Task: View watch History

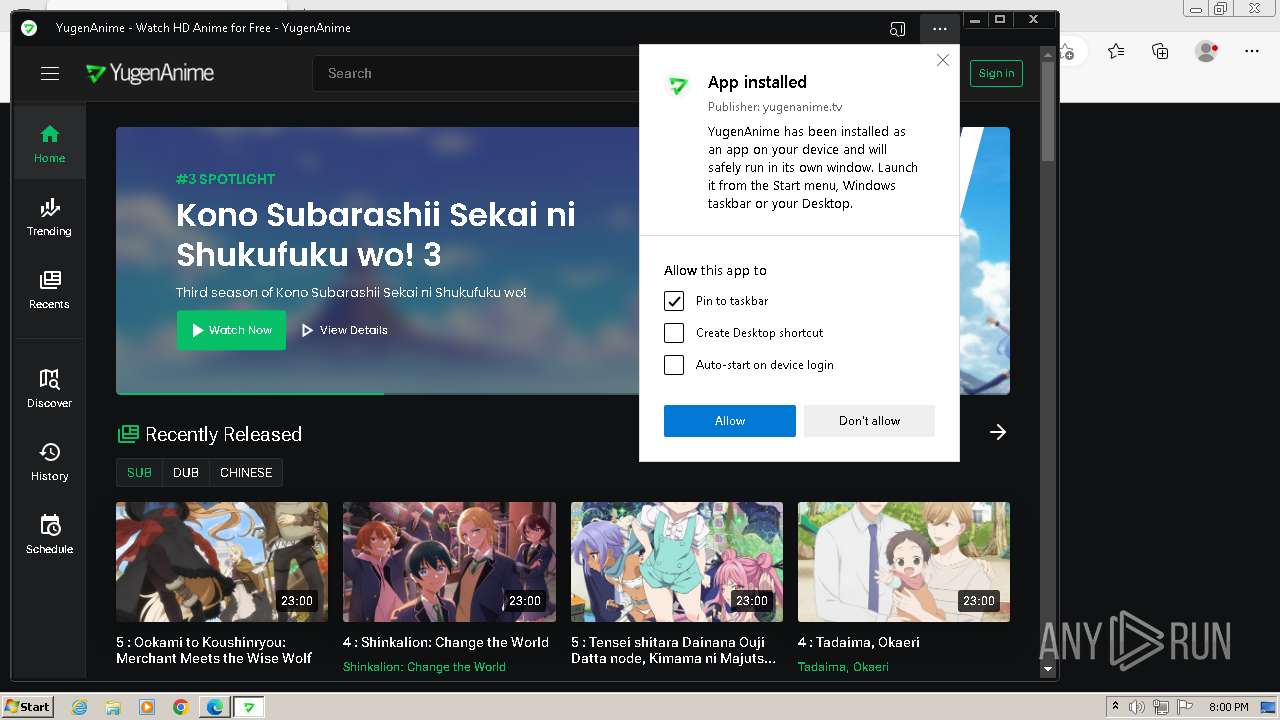Action: 49,462
